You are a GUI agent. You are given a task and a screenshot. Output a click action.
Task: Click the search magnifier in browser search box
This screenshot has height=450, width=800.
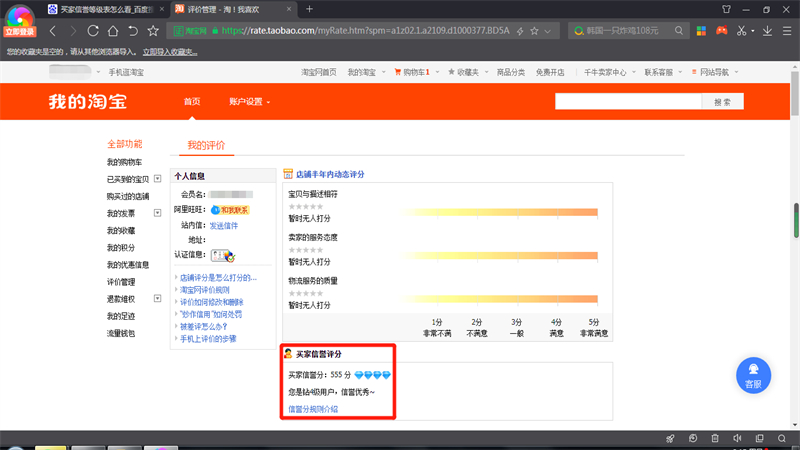679,31
